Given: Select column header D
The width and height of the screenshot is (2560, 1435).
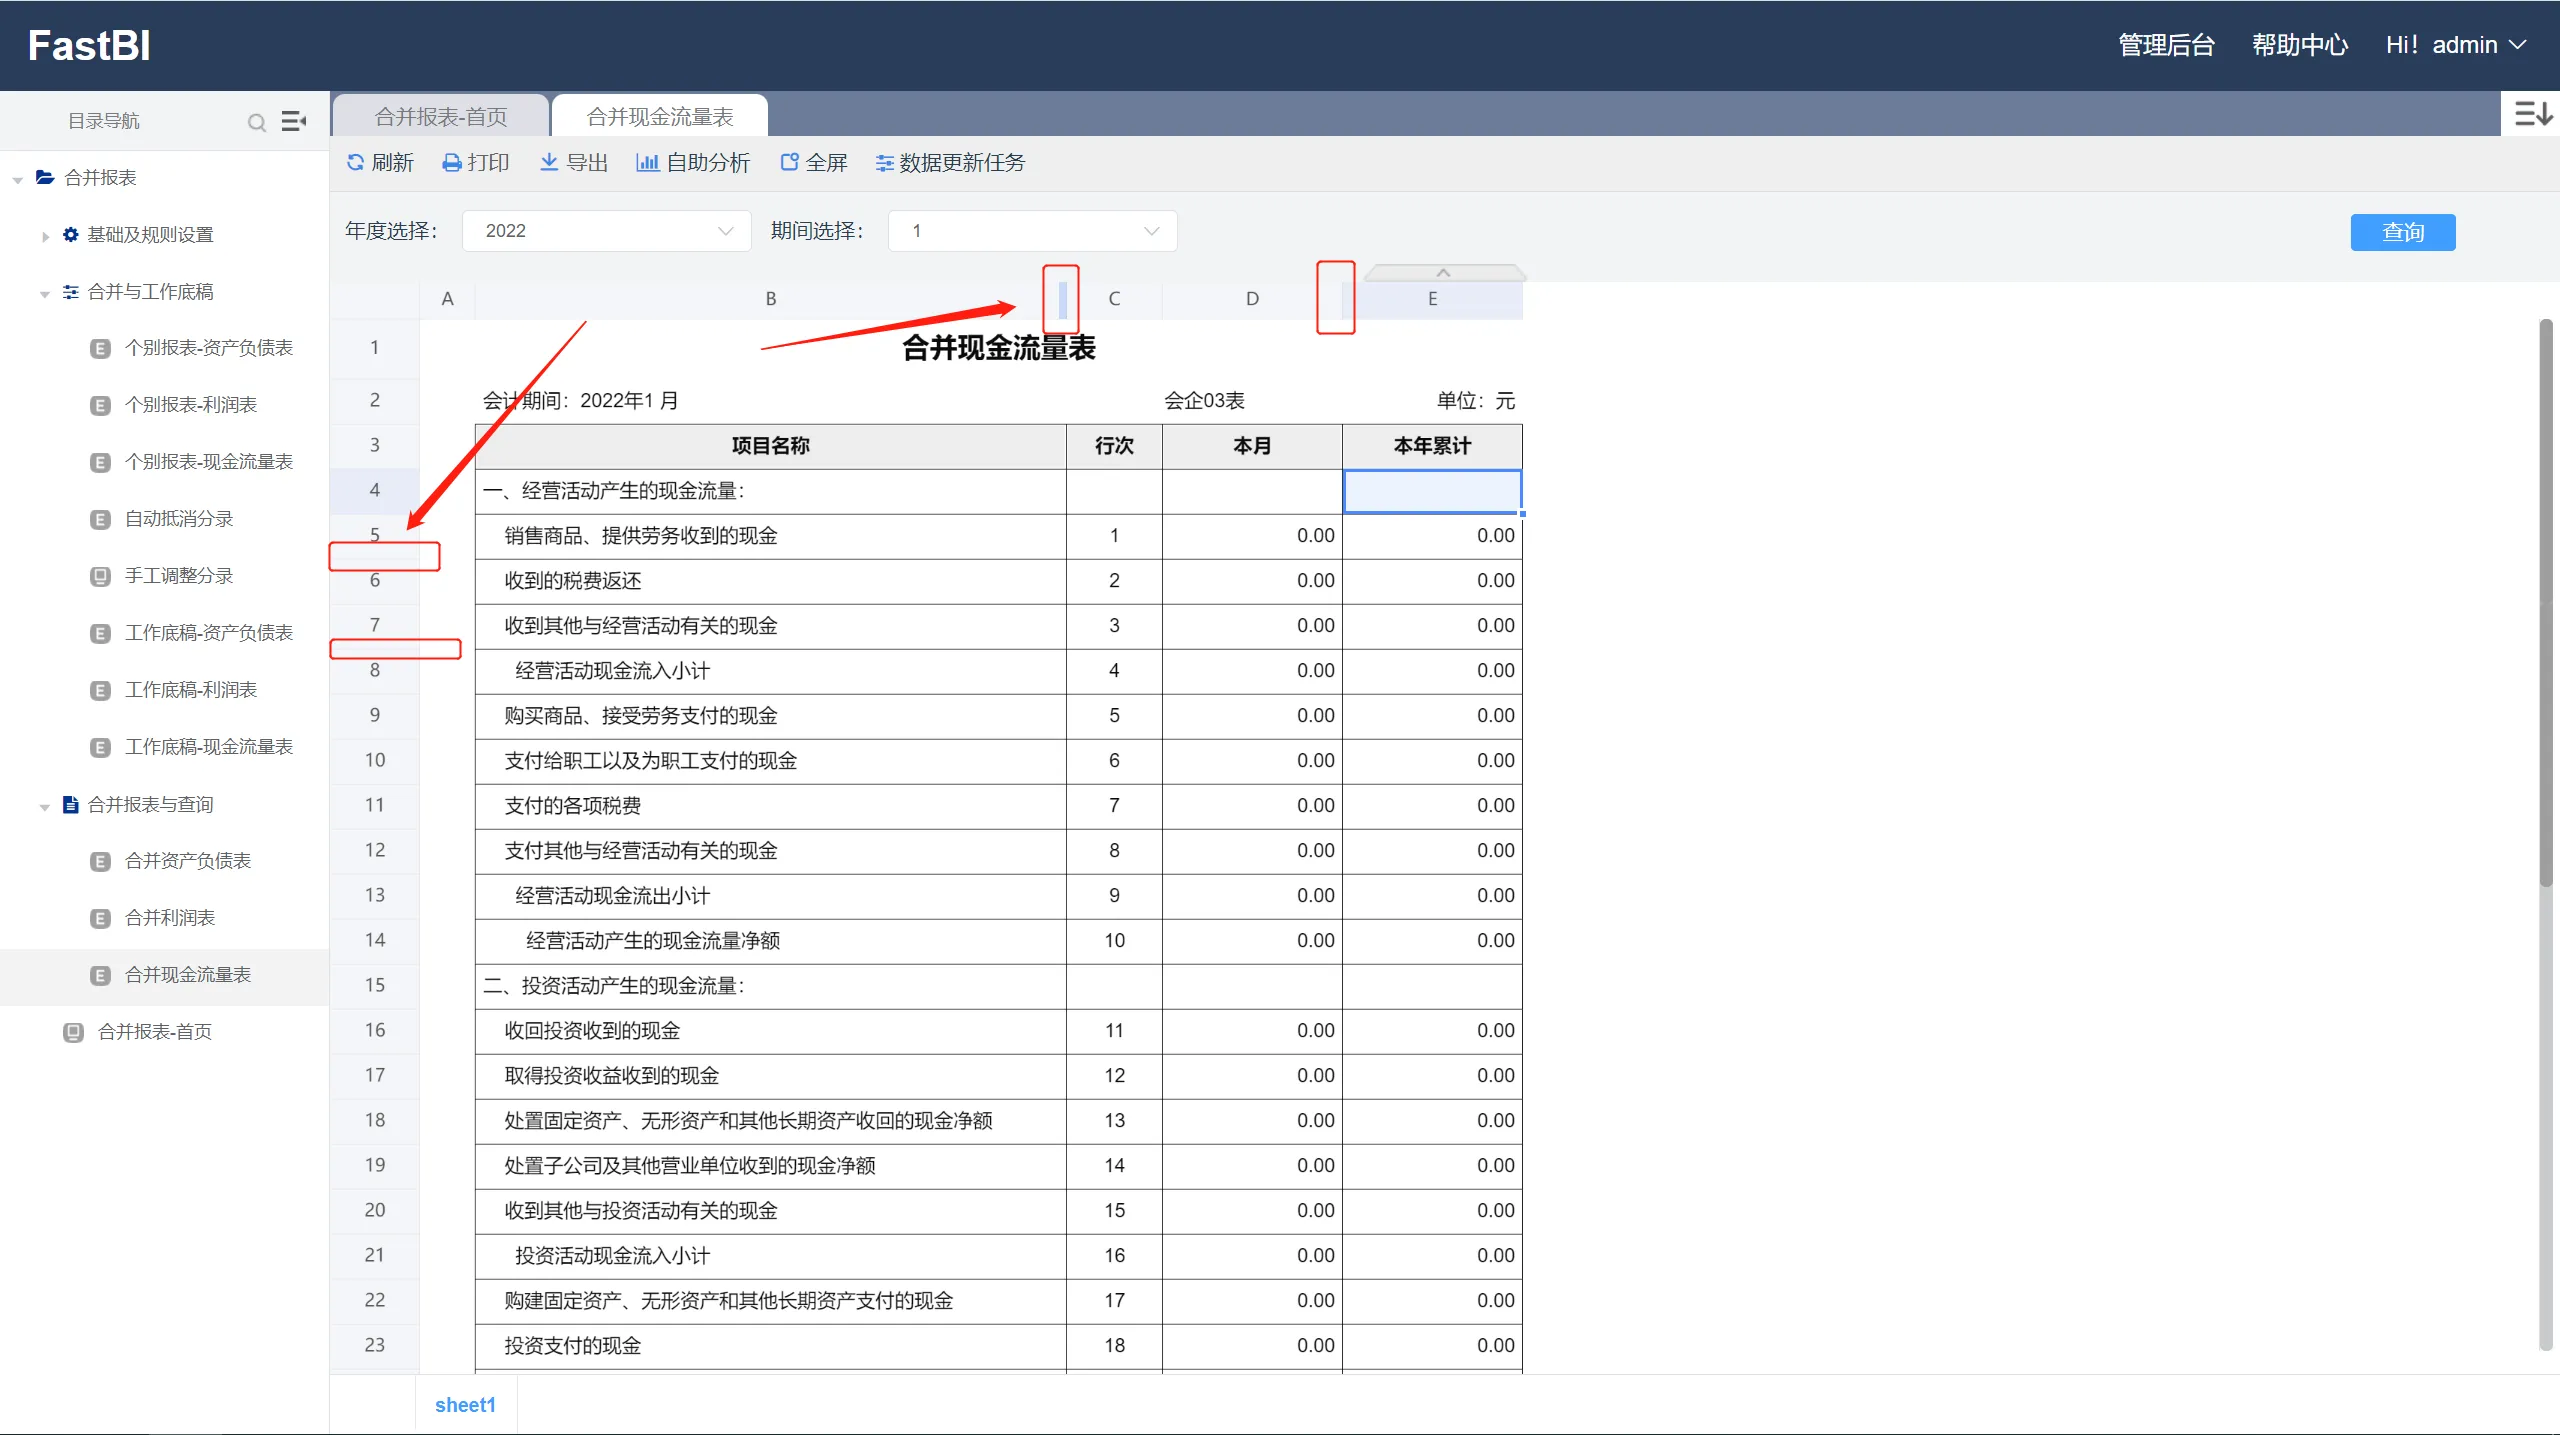Looking at the screenshot, I should tap(1252, 298).
